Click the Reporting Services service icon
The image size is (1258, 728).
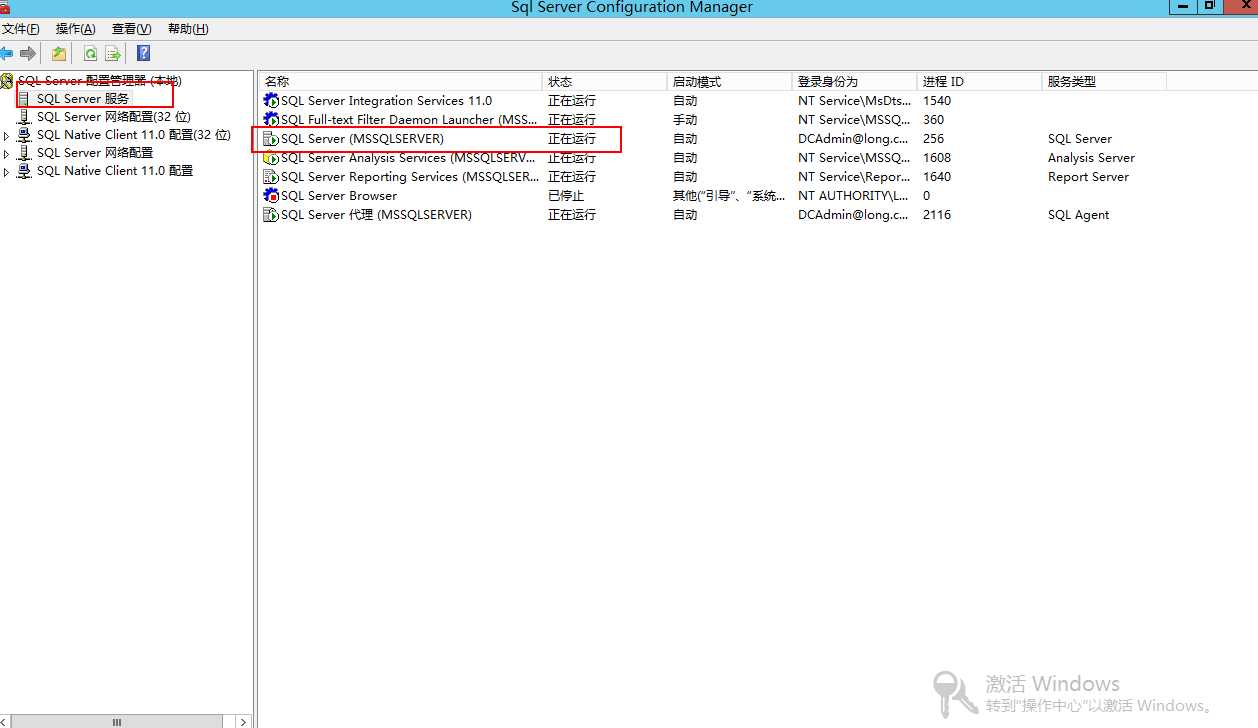click(x=271, y=177)
